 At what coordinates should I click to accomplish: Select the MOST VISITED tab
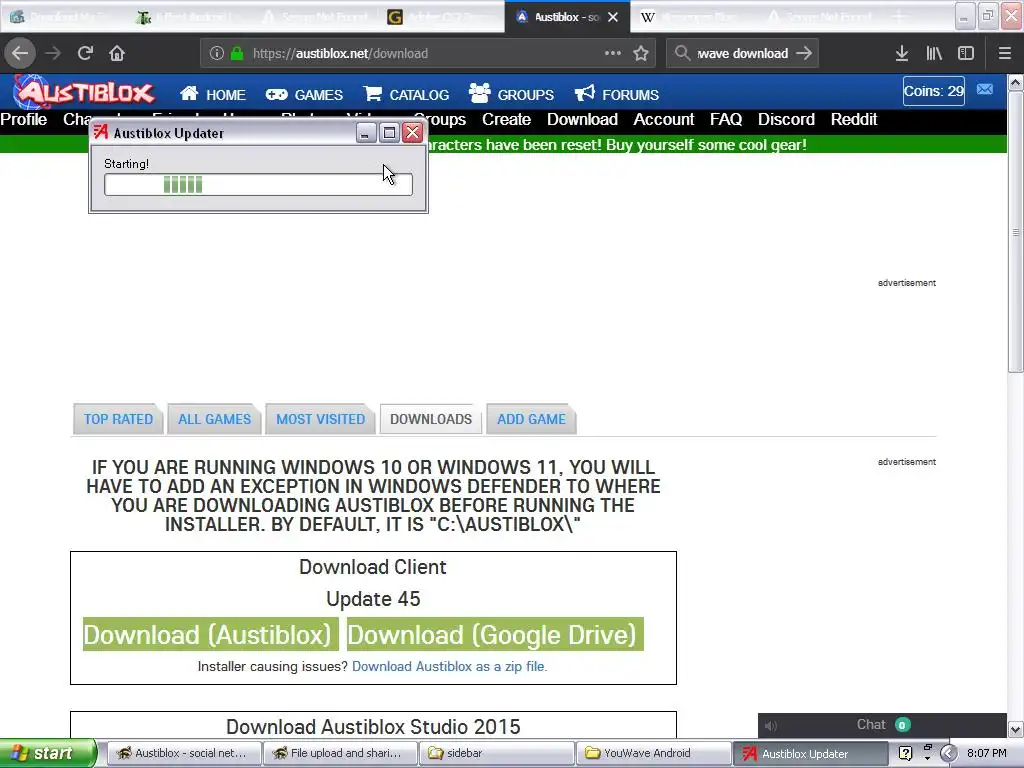click(320, 419)
